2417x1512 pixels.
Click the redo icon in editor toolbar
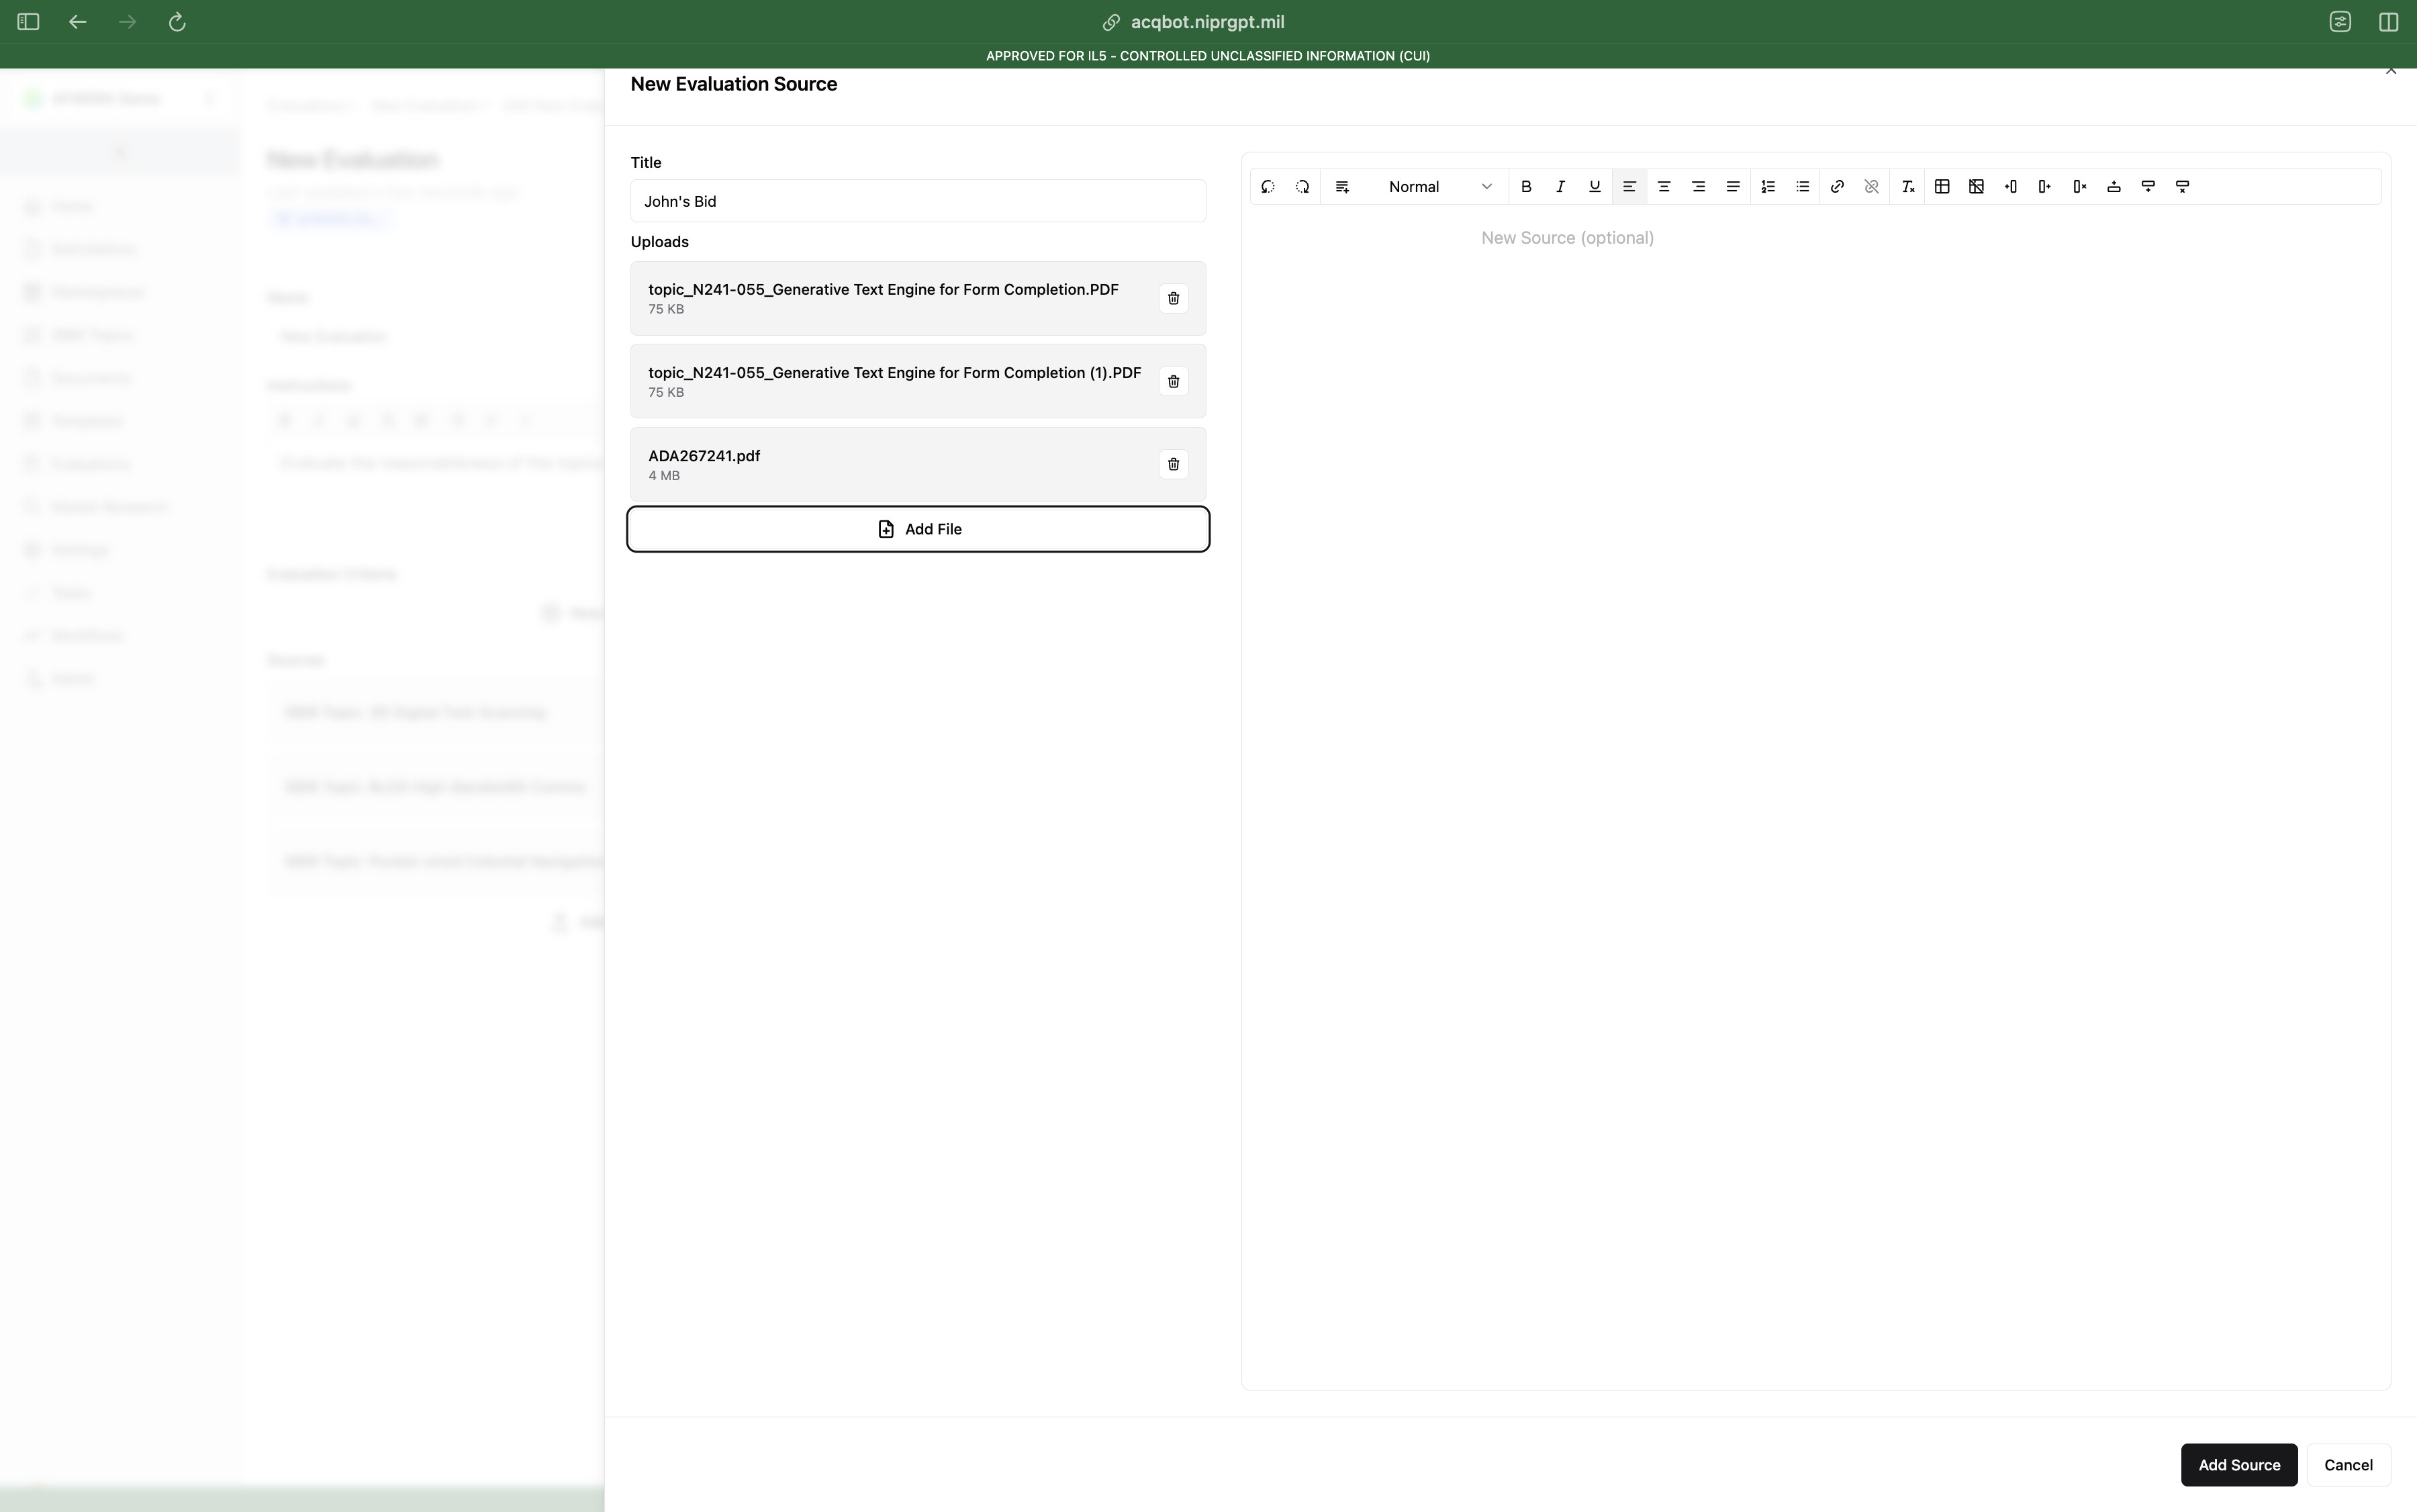point(1302,187)
